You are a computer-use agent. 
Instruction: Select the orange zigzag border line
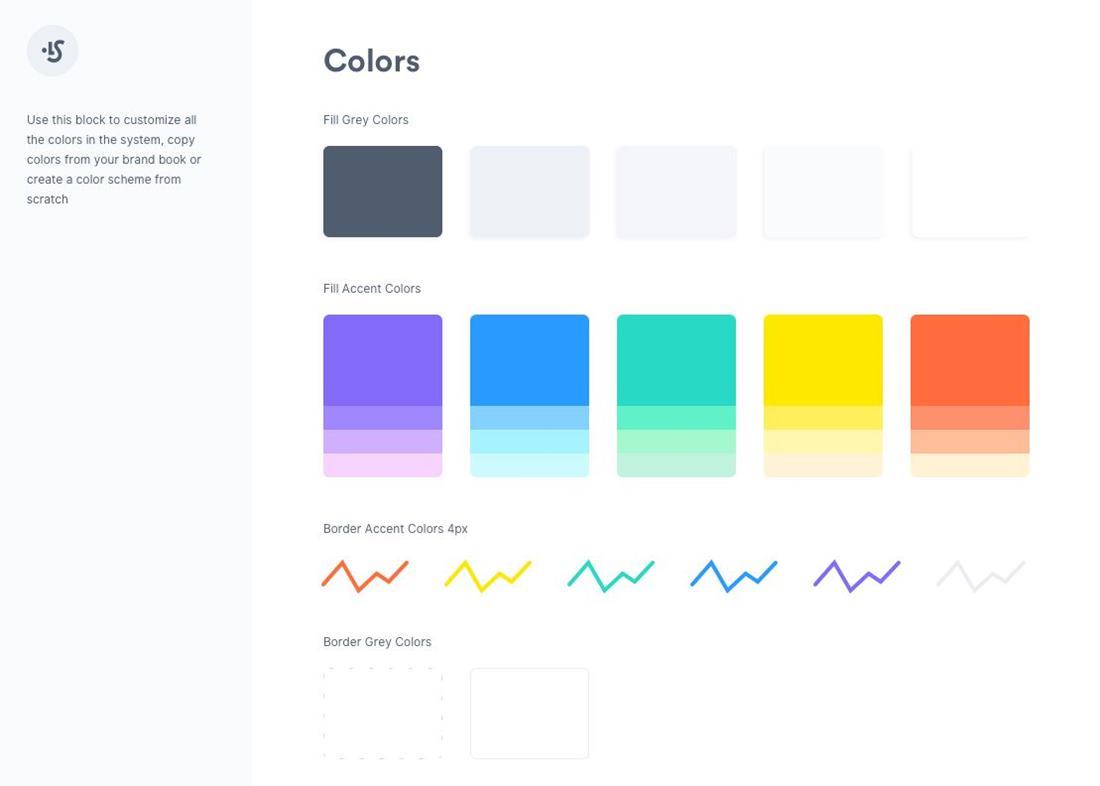click(x=365, y=575)
